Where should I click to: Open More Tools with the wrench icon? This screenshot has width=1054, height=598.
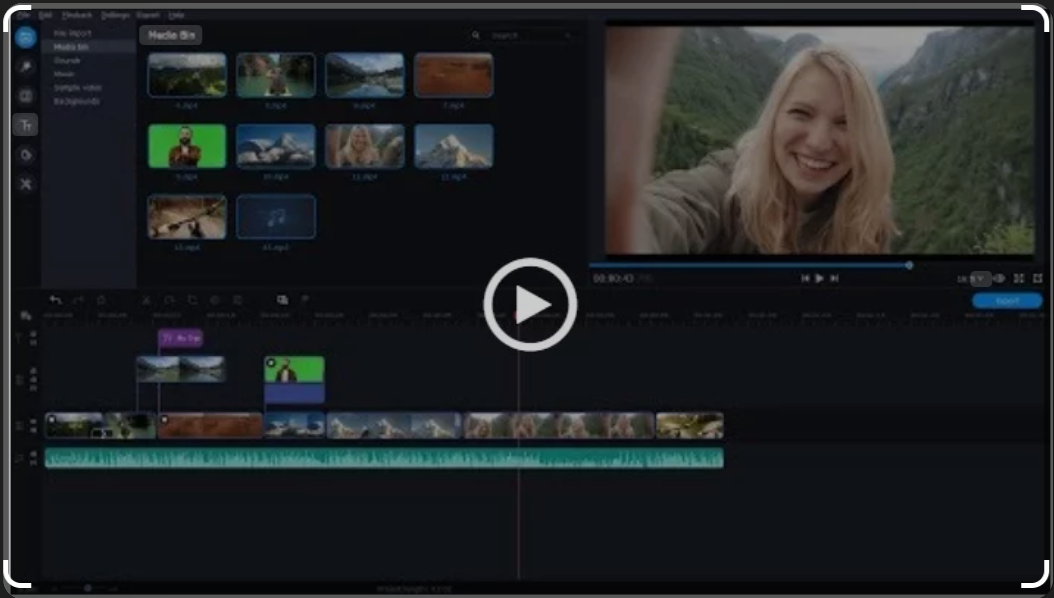click(25, 183)
